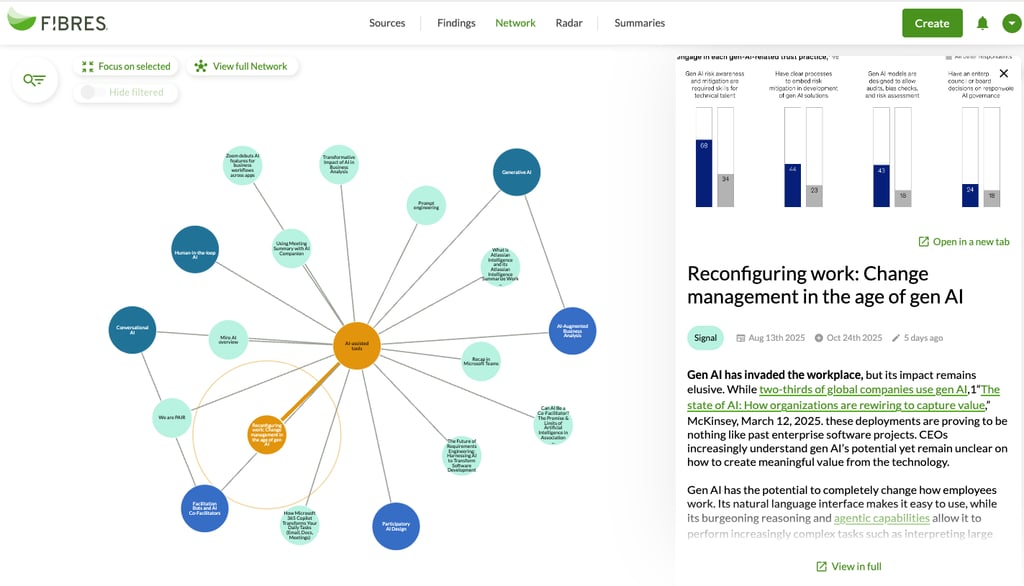
Task: Select Can AI Be a Co-Facilitator node
Action: coord(553,423)
